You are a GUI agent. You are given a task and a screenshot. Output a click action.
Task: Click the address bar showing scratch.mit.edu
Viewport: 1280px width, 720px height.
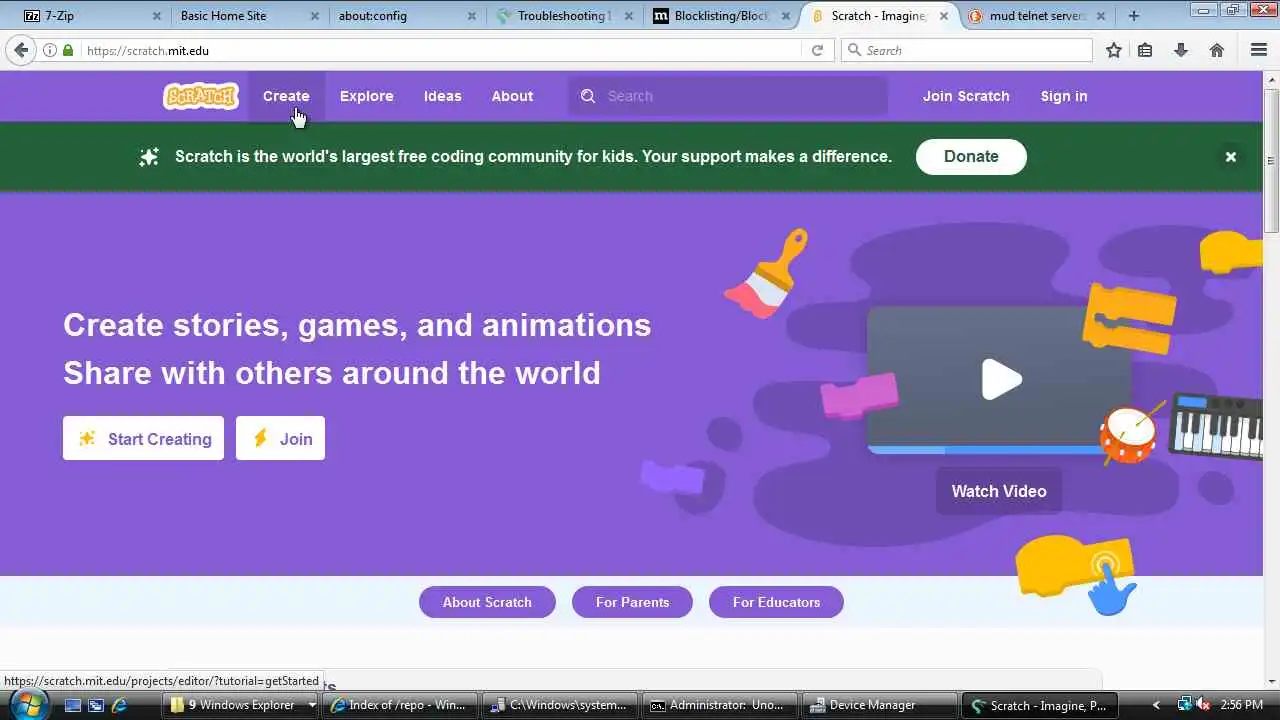tap(440, 50)
